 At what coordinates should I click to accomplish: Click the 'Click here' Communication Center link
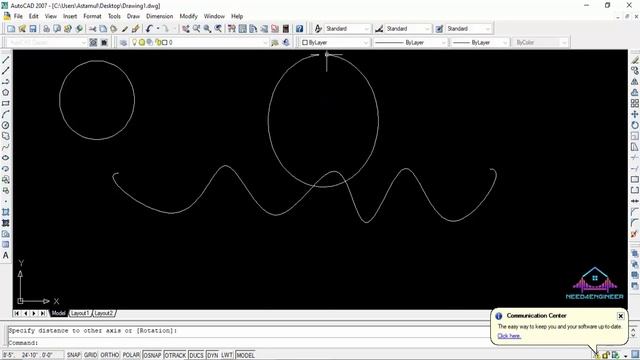(509, 336)
